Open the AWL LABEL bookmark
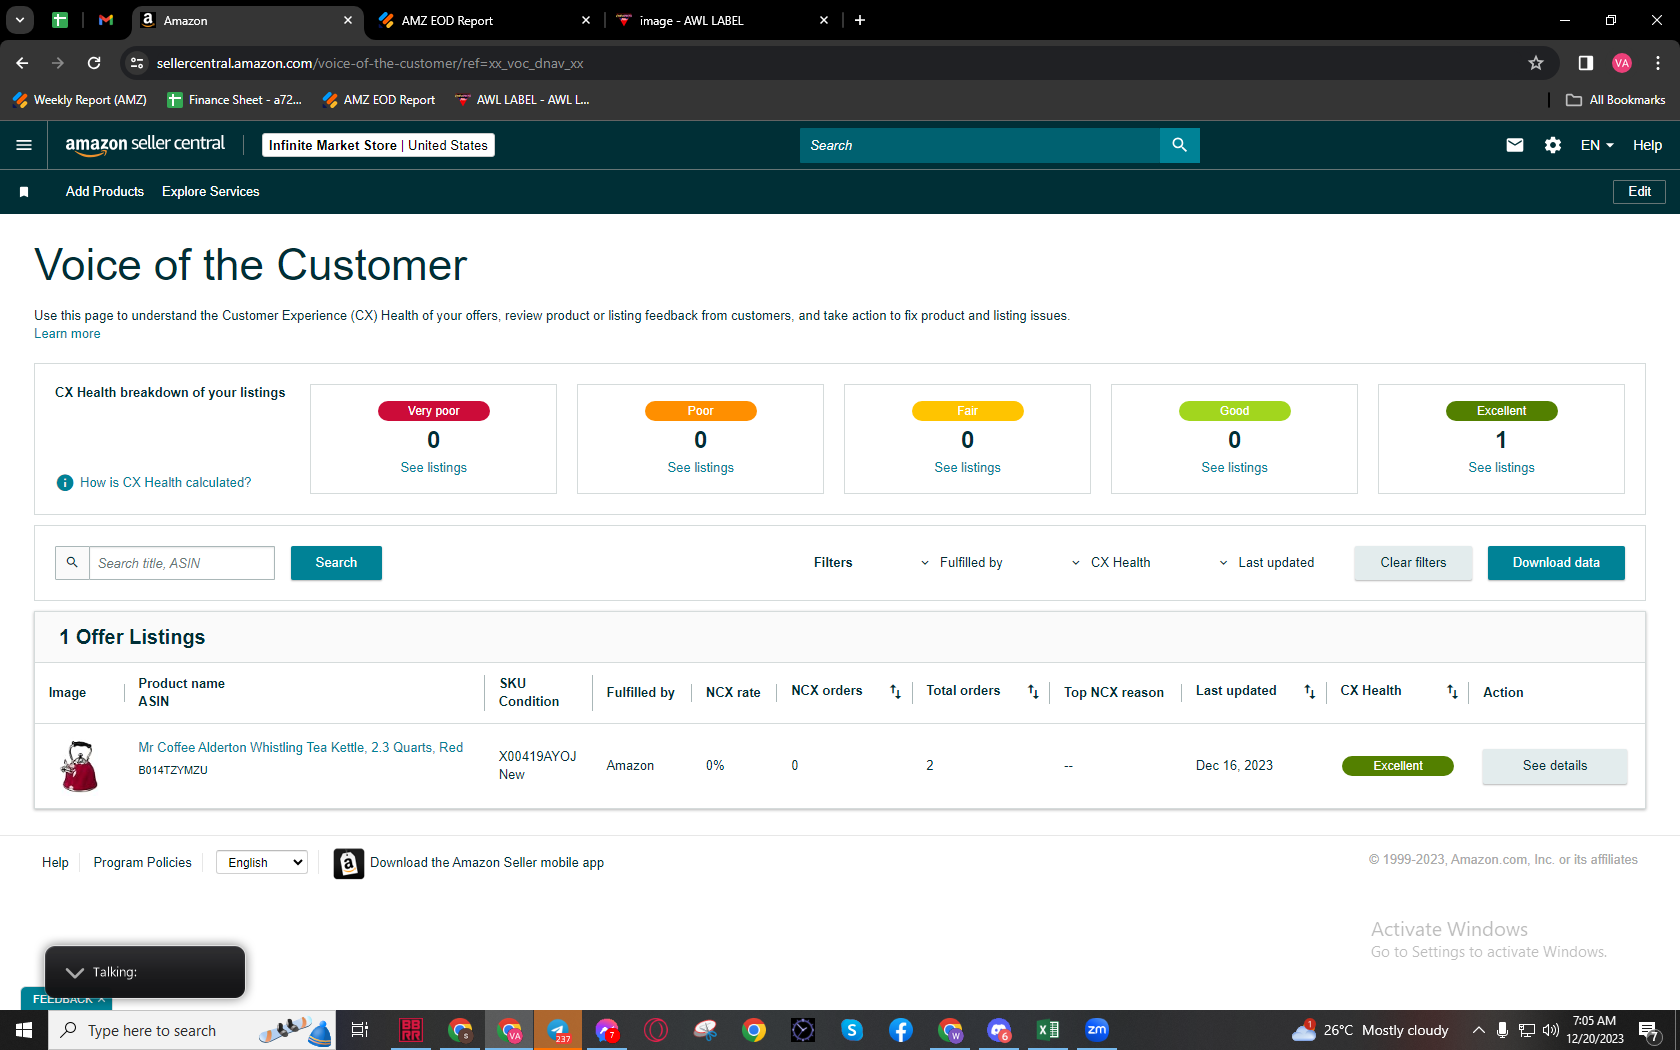Viewport: 1680px width, 1050px height. tap(522, 100)
